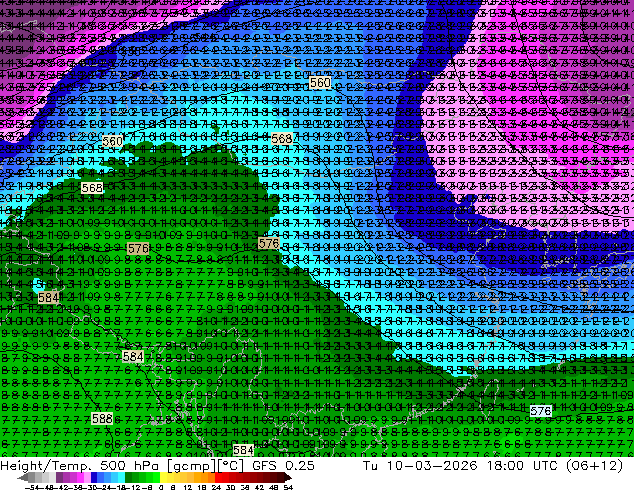Click the white-boxed 576 label at lower right
This screenshot has height=490, width=634.
click(541, 411)
